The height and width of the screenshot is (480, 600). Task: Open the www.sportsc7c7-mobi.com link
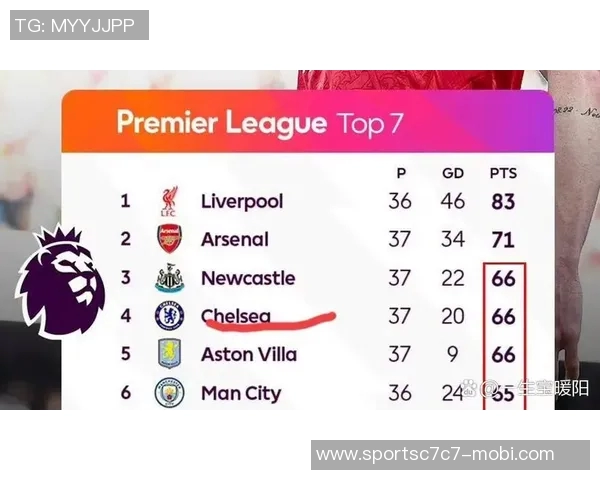(435, 454)
